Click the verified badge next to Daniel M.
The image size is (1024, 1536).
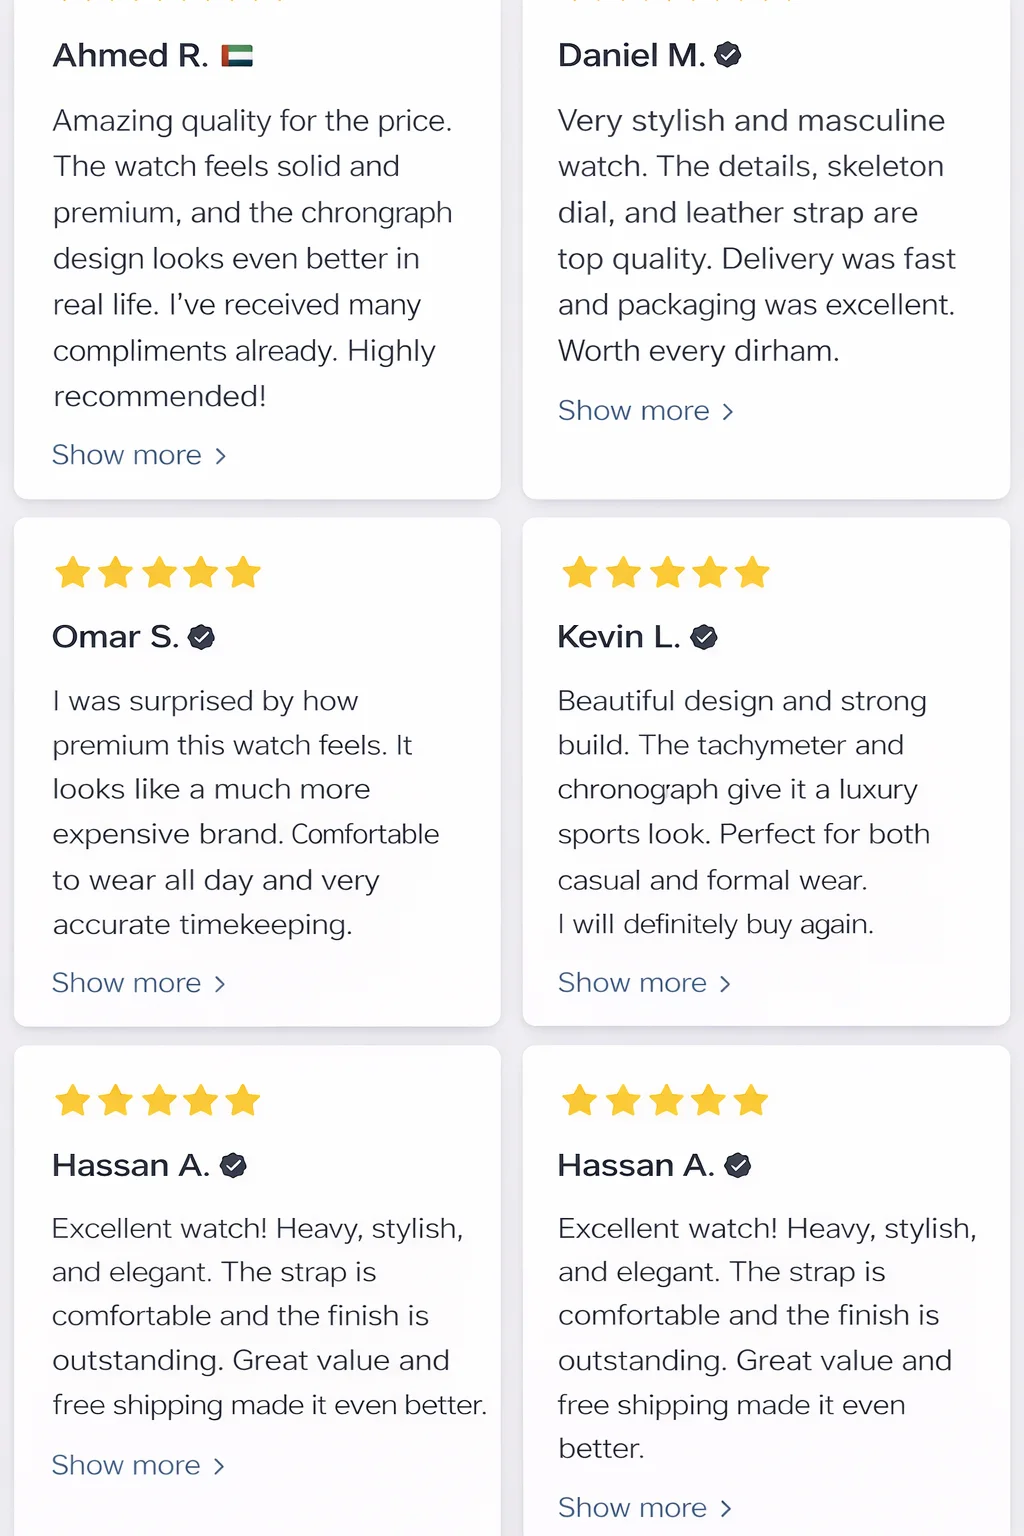click(728, 55)
